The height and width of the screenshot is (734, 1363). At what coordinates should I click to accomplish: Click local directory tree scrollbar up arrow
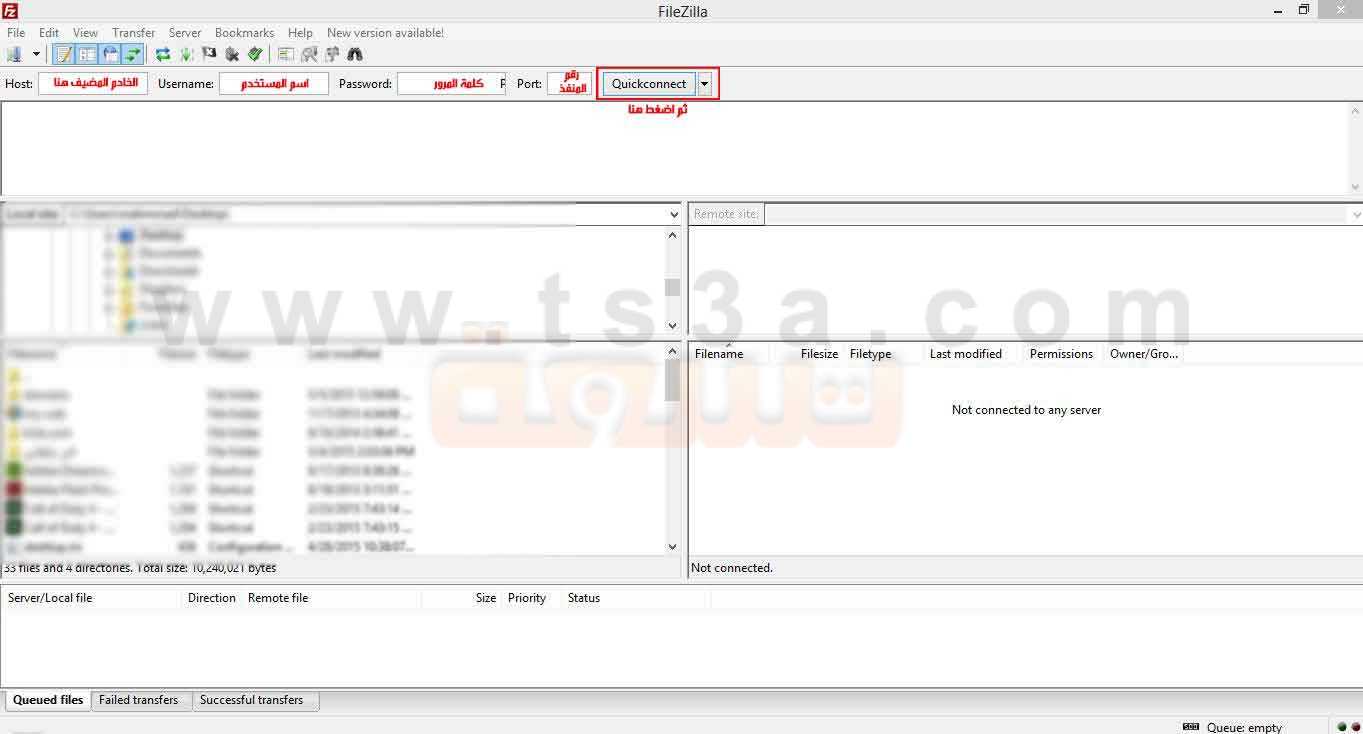click(x=672, y=235)
